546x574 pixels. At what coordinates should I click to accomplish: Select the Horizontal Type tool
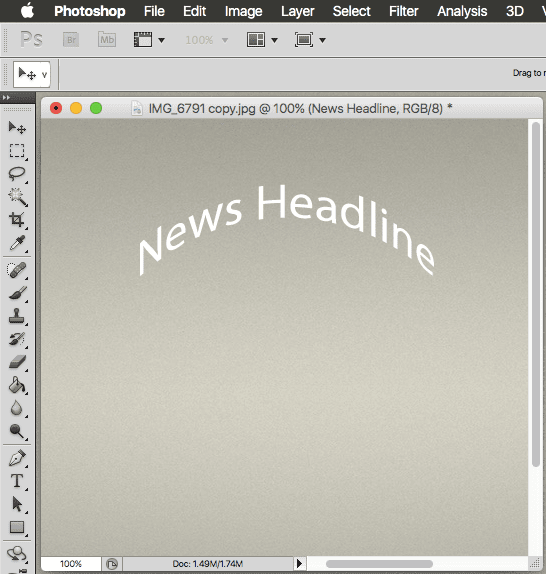coord(17,481)
